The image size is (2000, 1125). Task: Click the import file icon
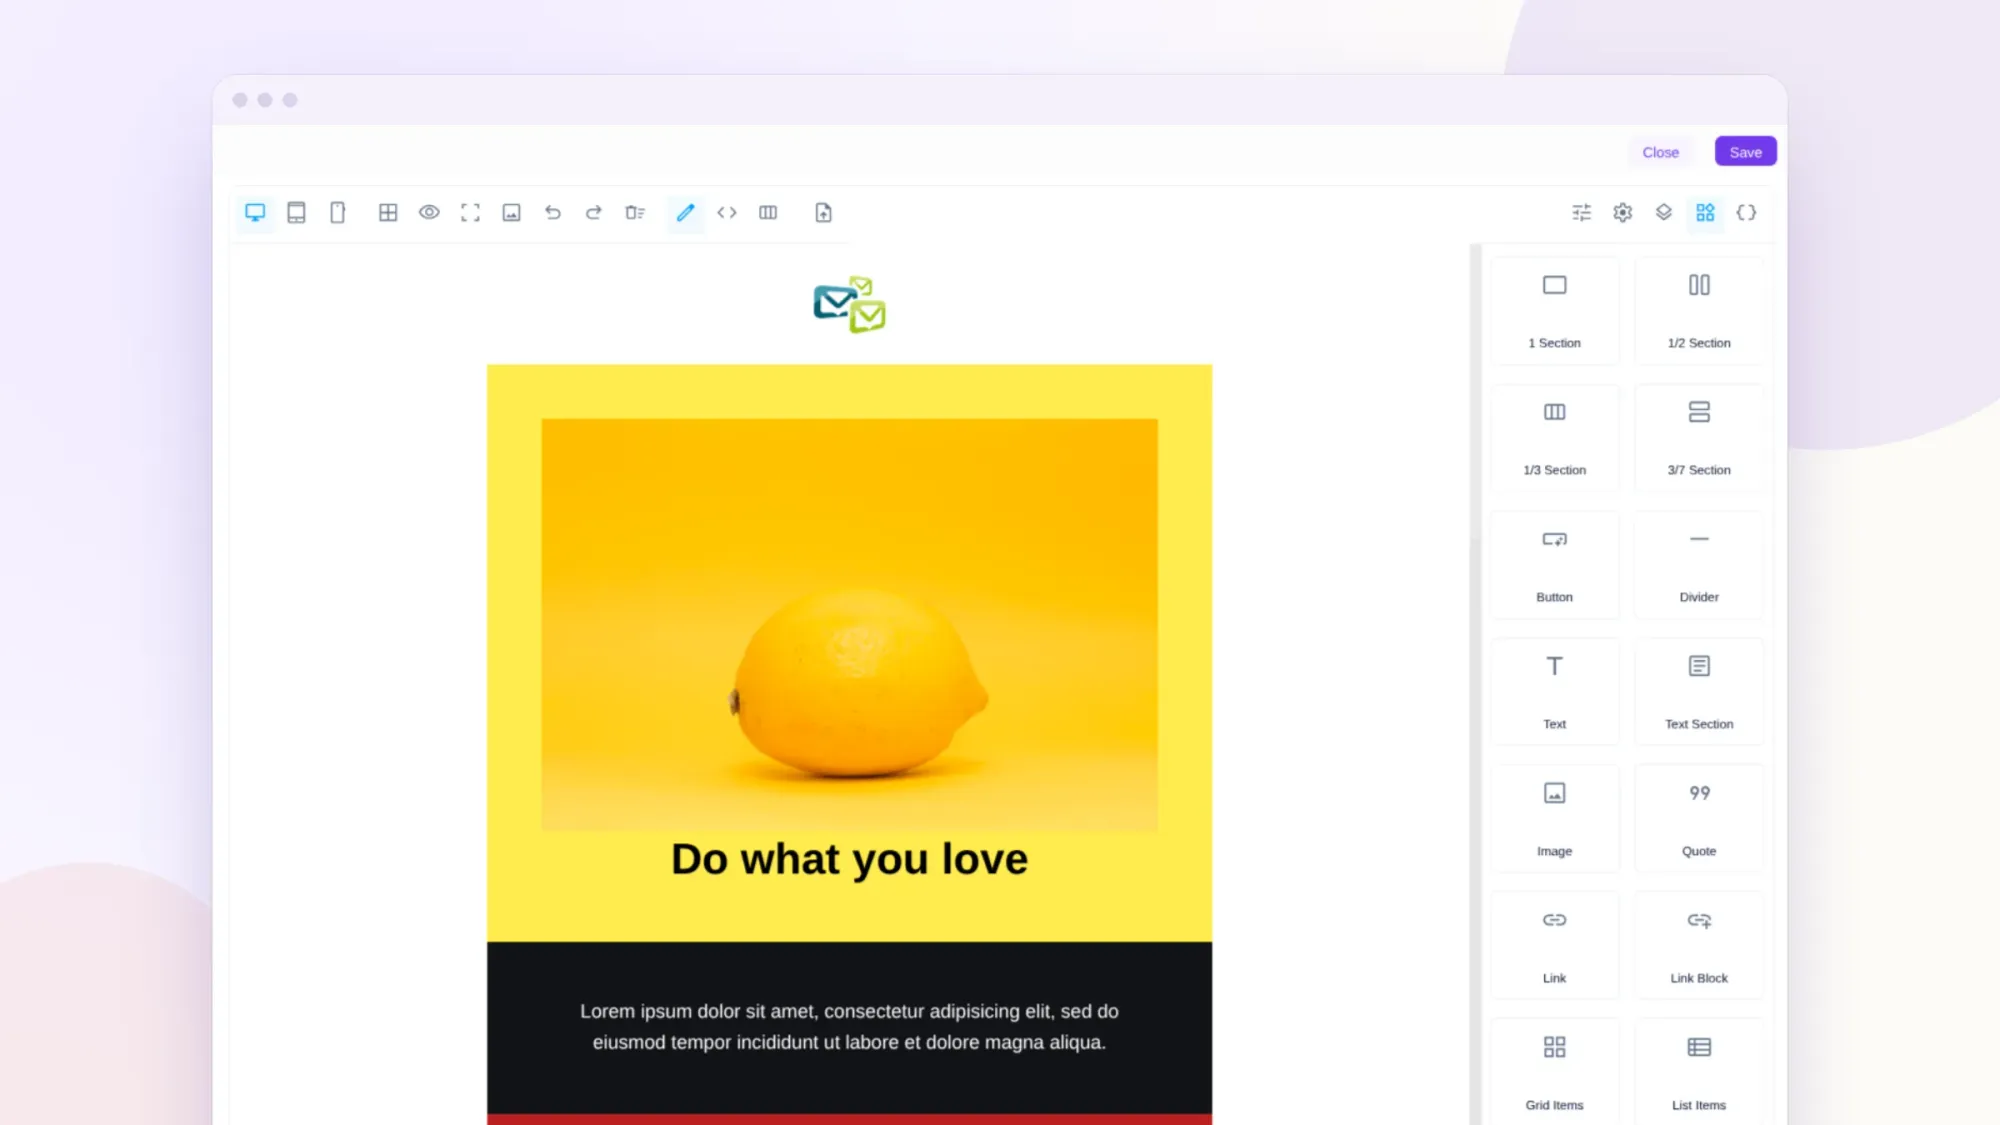[823, 212]
